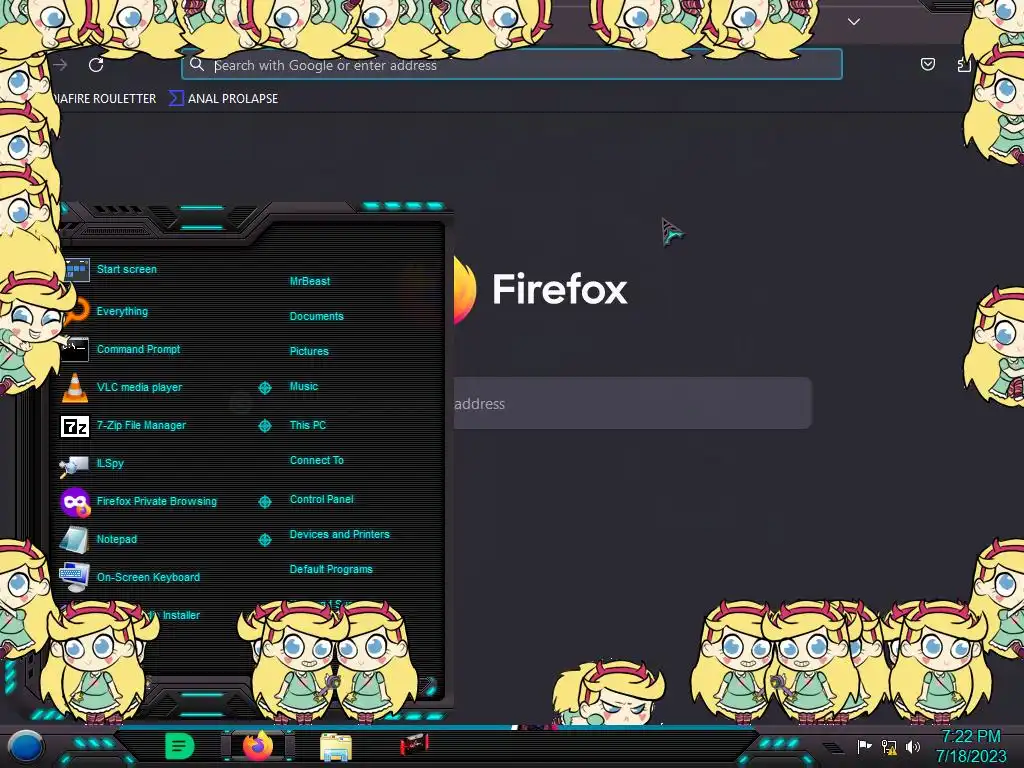Open the List all tabs chevron
The height and width of the screenshot is (768, 1024).
click(x=854, y=22)
